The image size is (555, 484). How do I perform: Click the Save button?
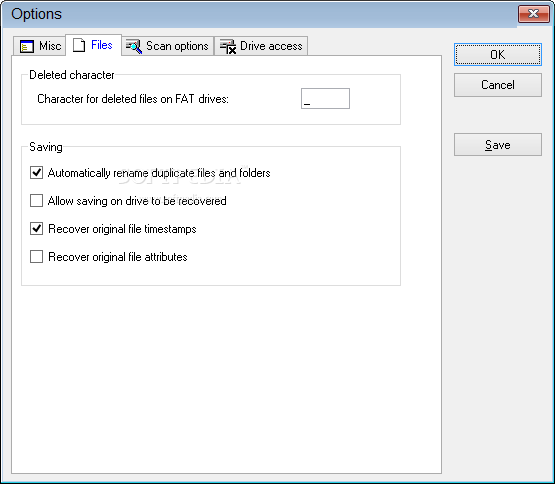498,144
